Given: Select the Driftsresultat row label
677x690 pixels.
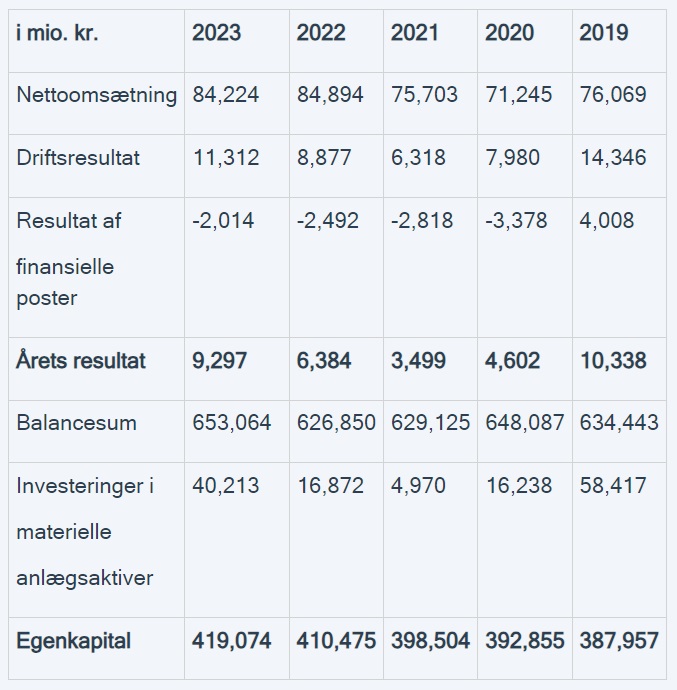Looking at the screenshot, I should pos(78,158).
